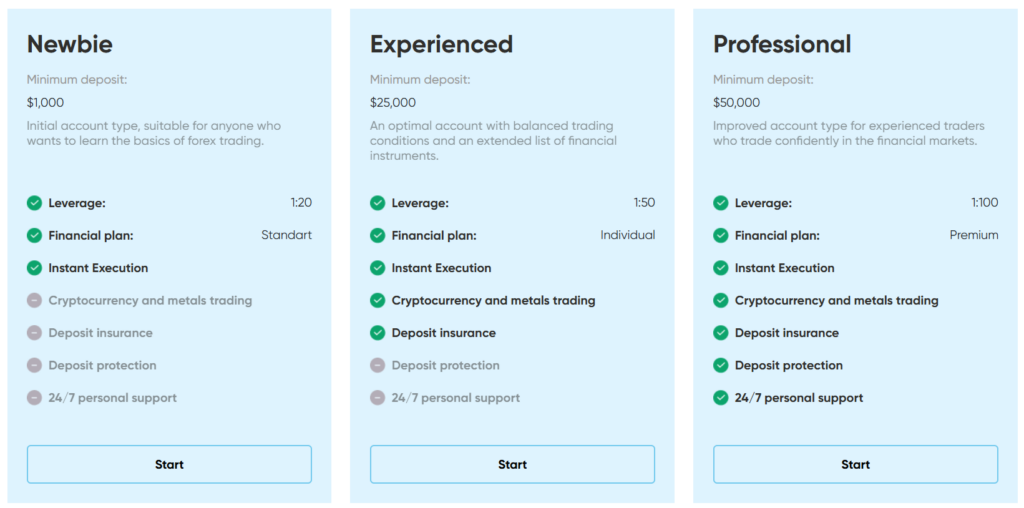Click the $25,000 minimum deposit amount

(393, 102)
